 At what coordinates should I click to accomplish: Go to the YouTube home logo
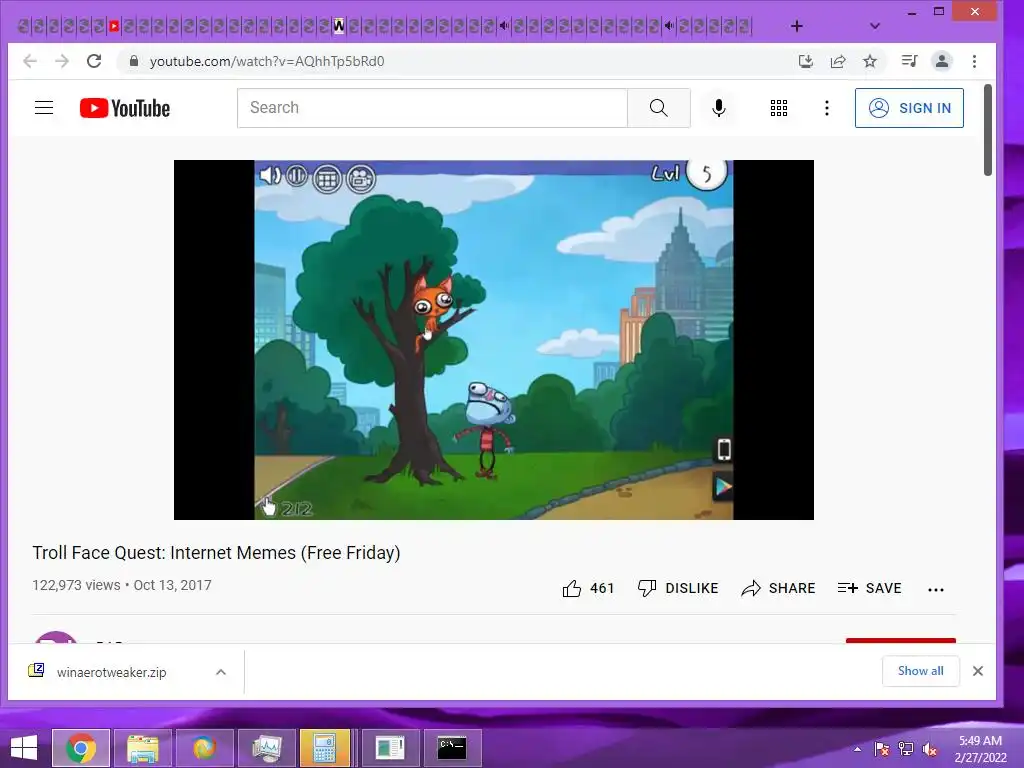(125, 108)
